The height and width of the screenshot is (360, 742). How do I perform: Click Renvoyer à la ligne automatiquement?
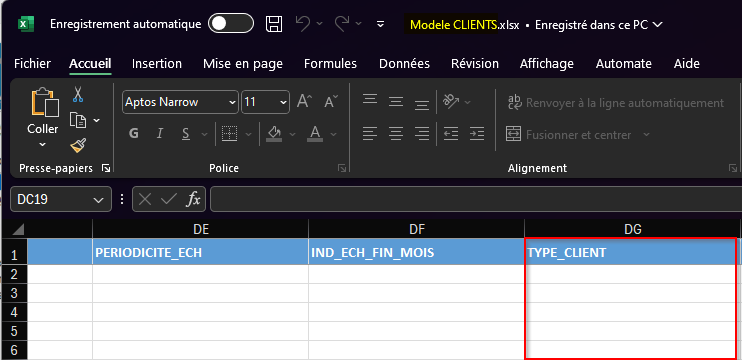click(615, 103)
